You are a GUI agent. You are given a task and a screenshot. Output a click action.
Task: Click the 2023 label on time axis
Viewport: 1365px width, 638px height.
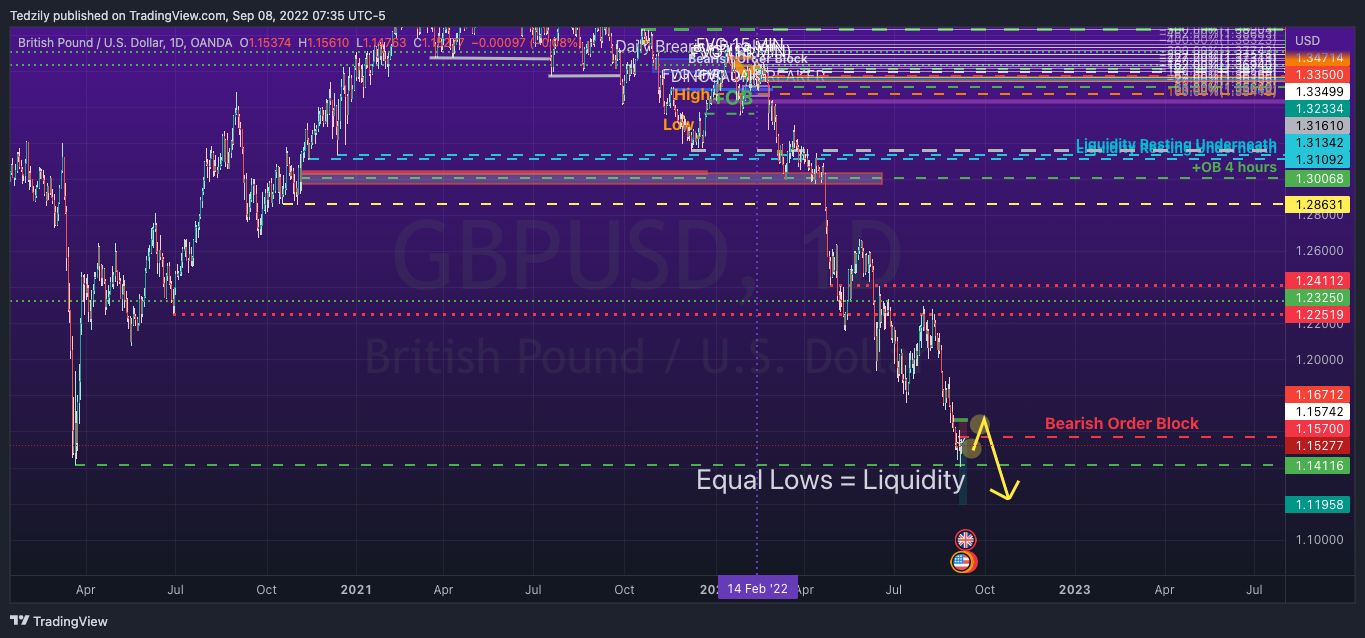tap(1074, 589)
